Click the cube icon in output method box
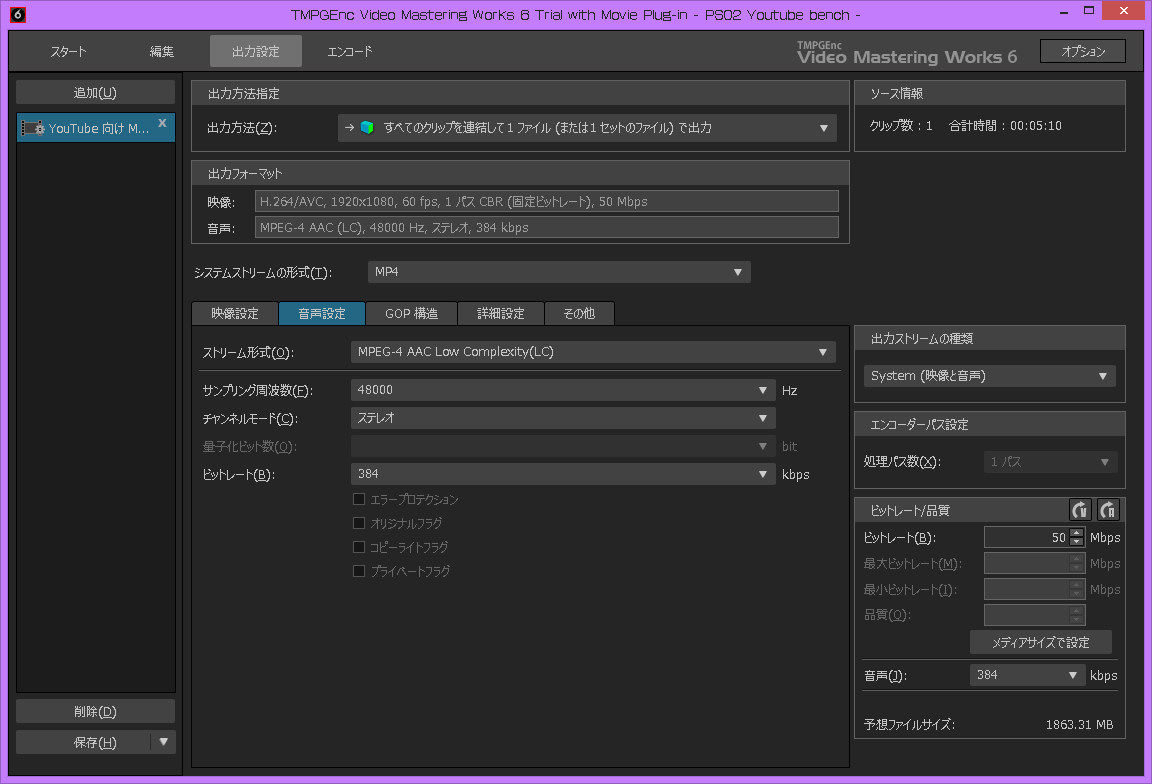This screenshot has width=1152, height=784. [367, 127]
